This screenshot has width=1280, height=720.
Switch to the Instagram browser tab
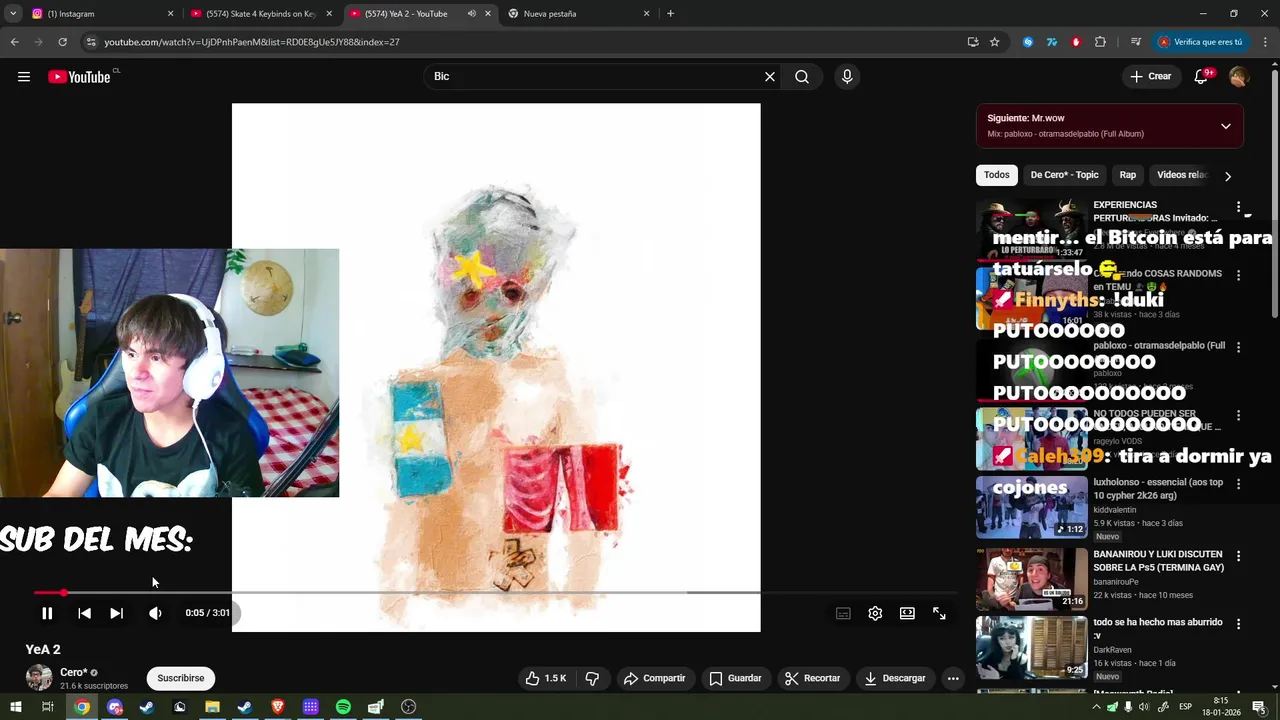point(102,14)
